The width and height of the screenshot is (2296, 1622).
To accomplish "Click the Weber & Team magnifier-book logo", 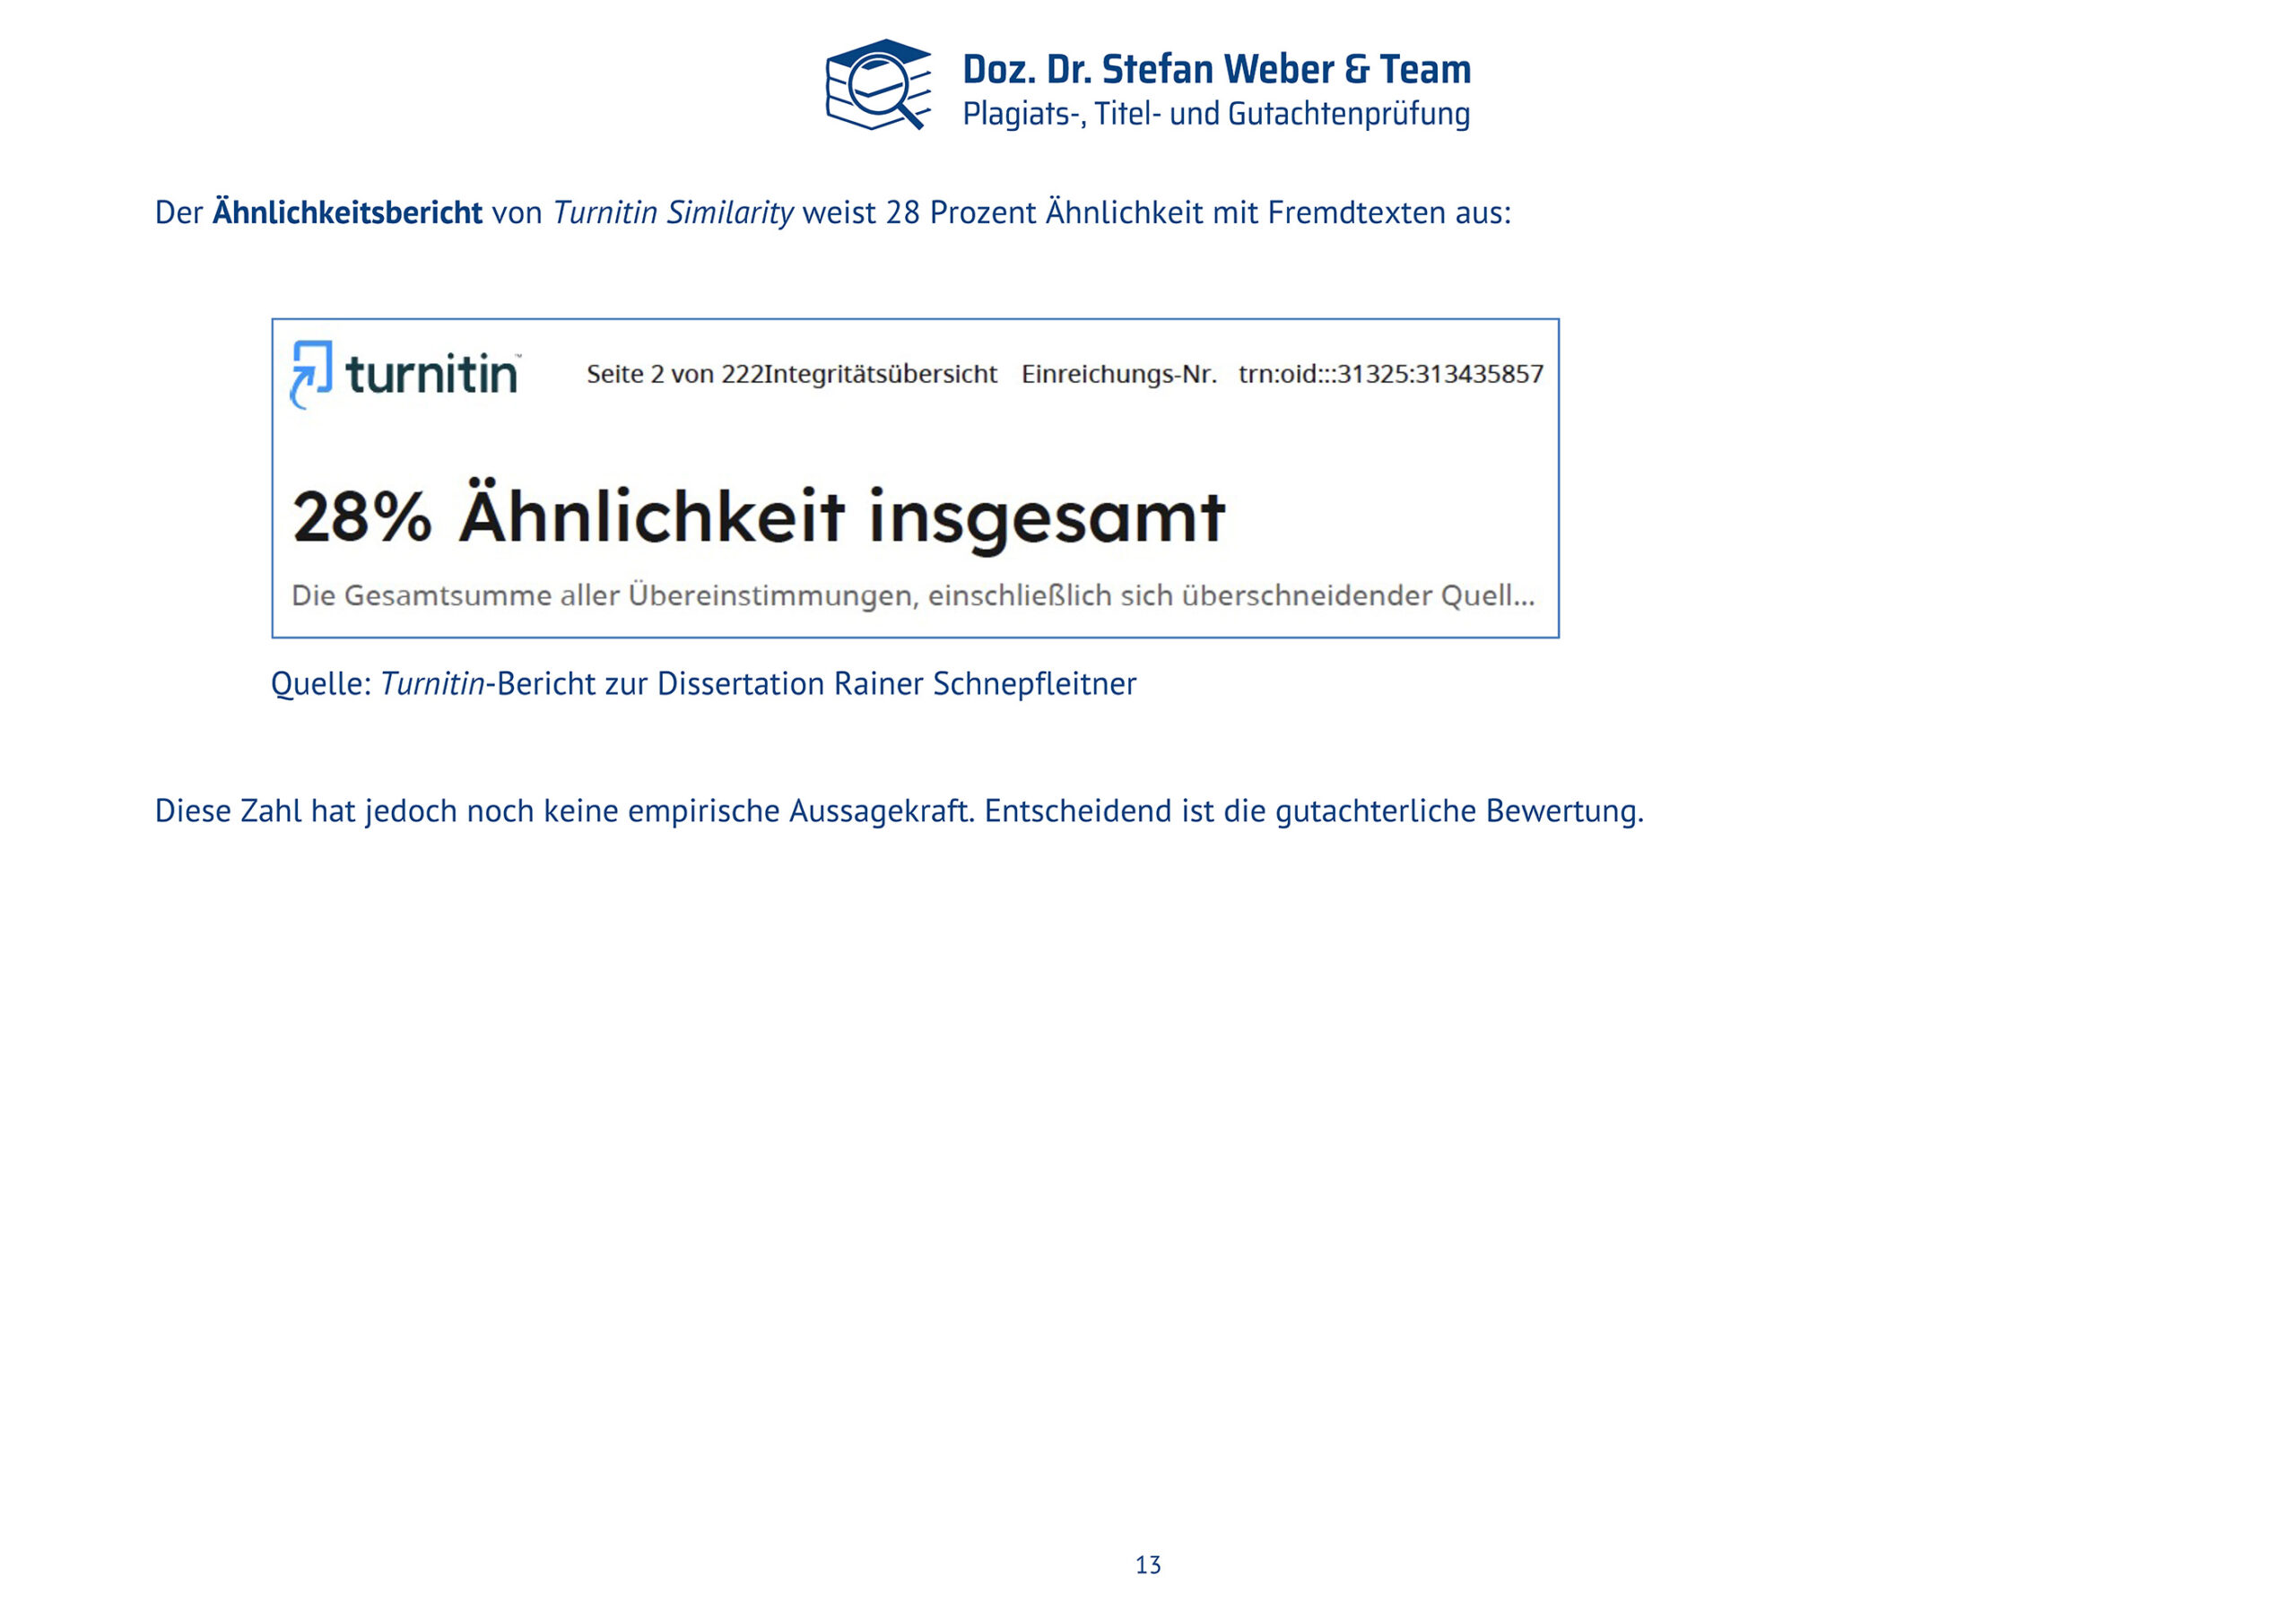I will (x=880, y=85).
